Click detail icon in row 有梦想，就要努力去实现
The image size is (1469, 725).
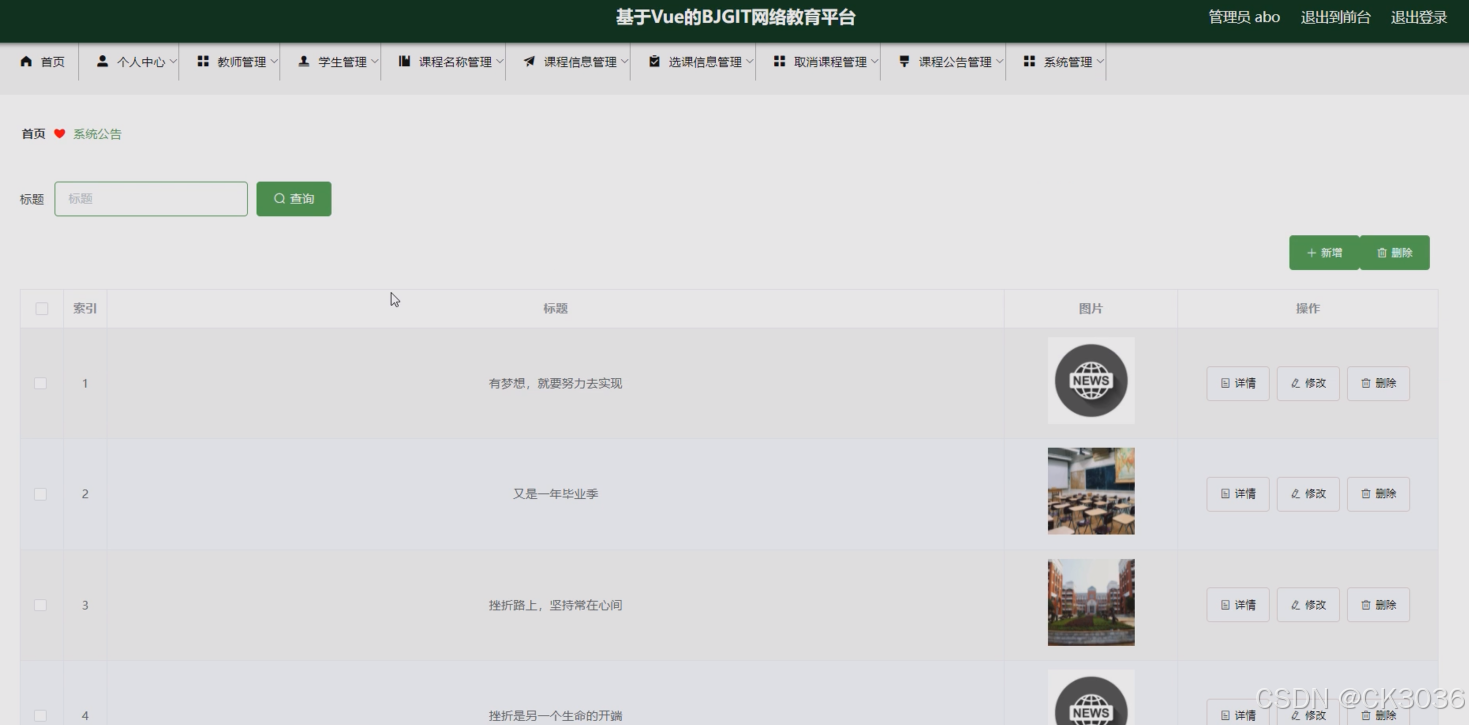pos(1225,383)
